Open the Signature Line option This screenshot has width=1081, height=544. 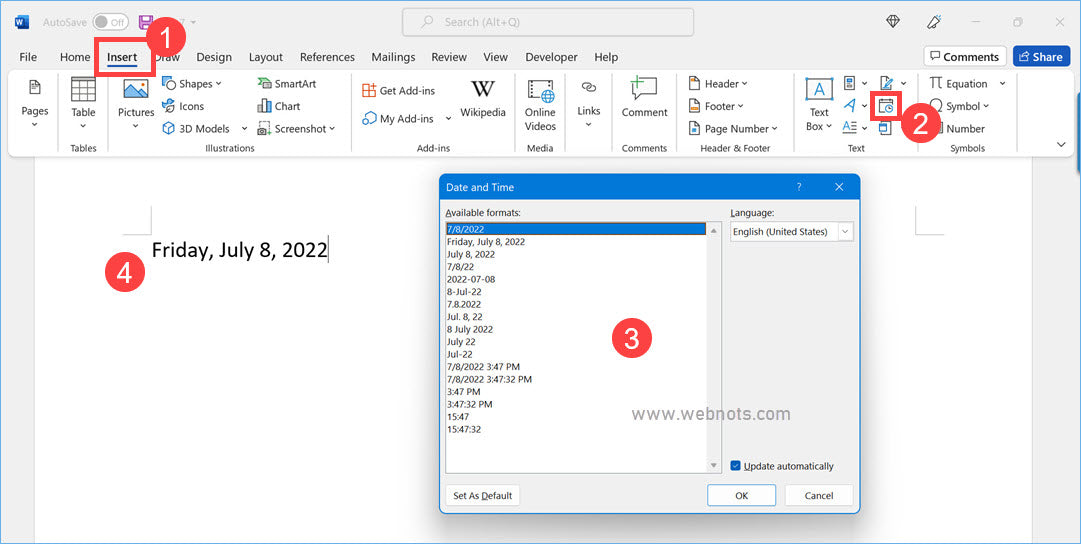pos(893,83)
